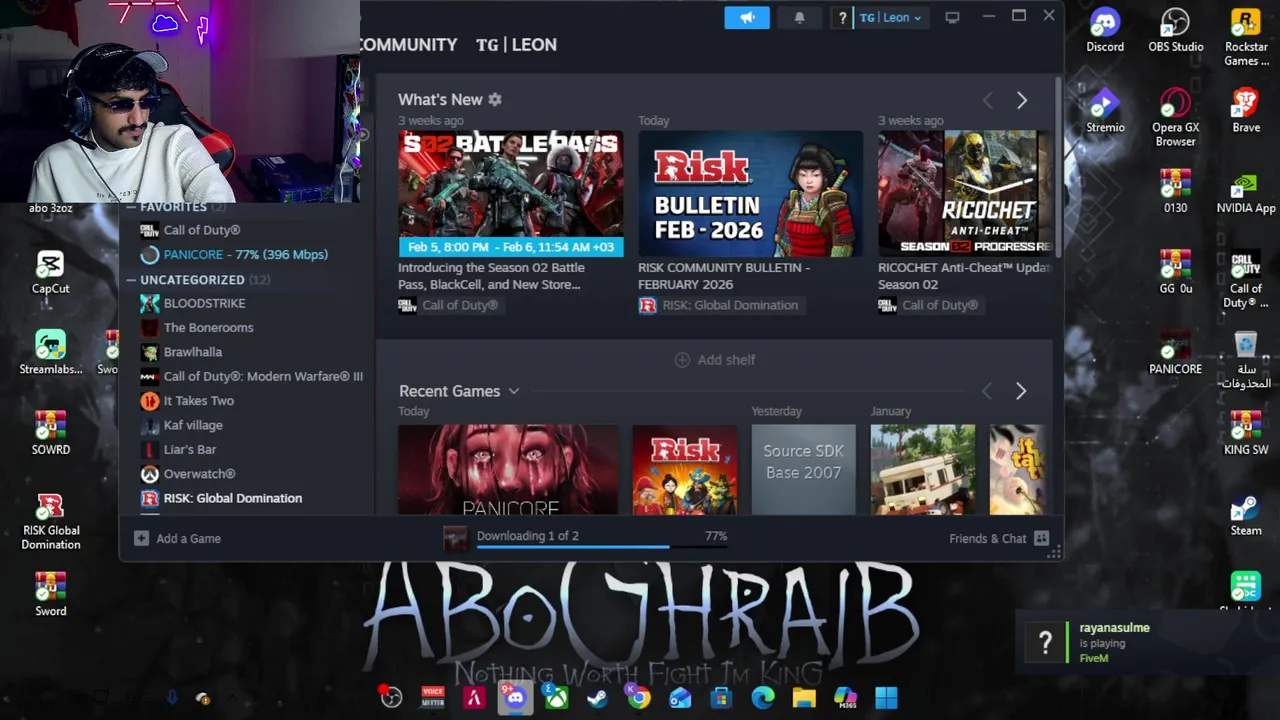Open the KING SW archive on desktop
This screenshot has height=720, width=1280.
pos(1246,434)
